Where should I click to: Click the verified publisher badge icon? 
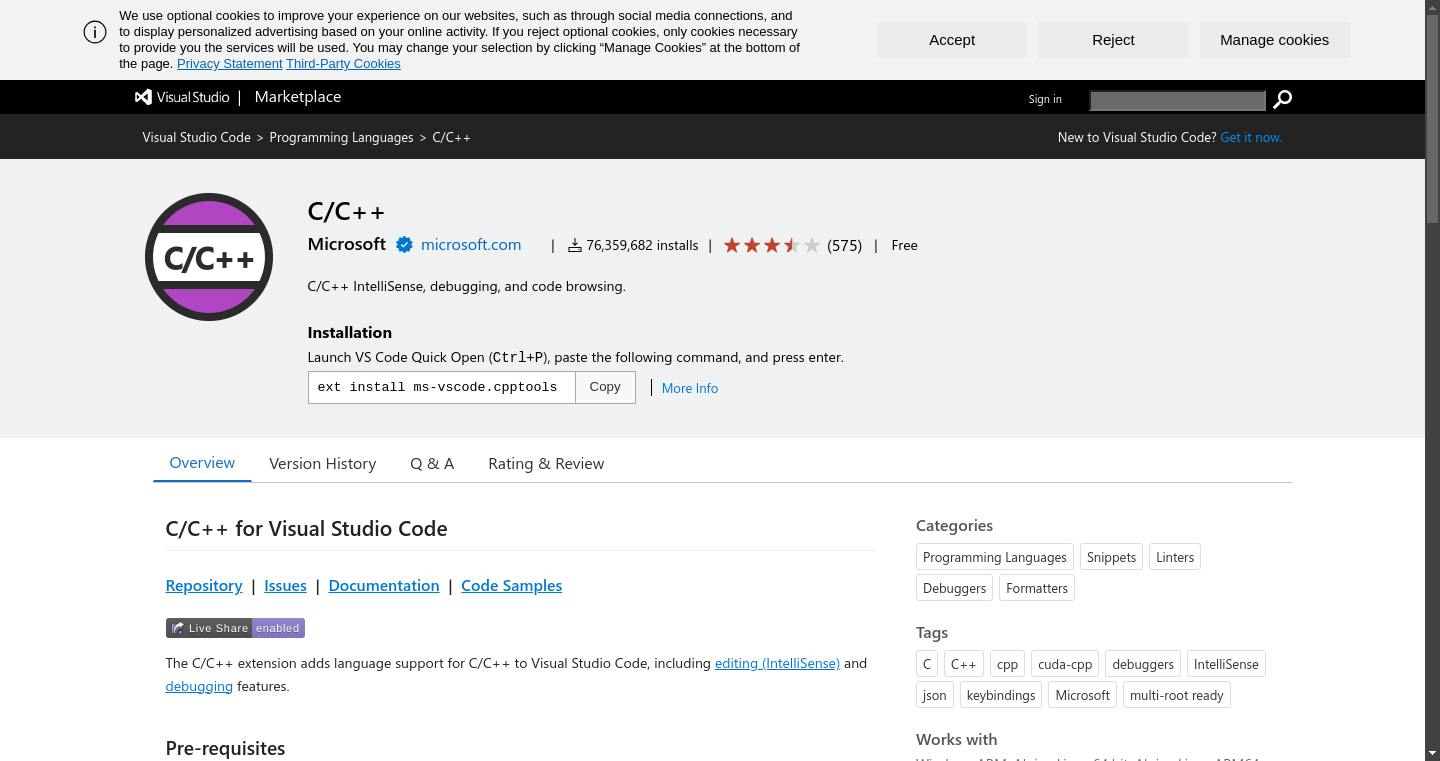click(x=404, y=245)
